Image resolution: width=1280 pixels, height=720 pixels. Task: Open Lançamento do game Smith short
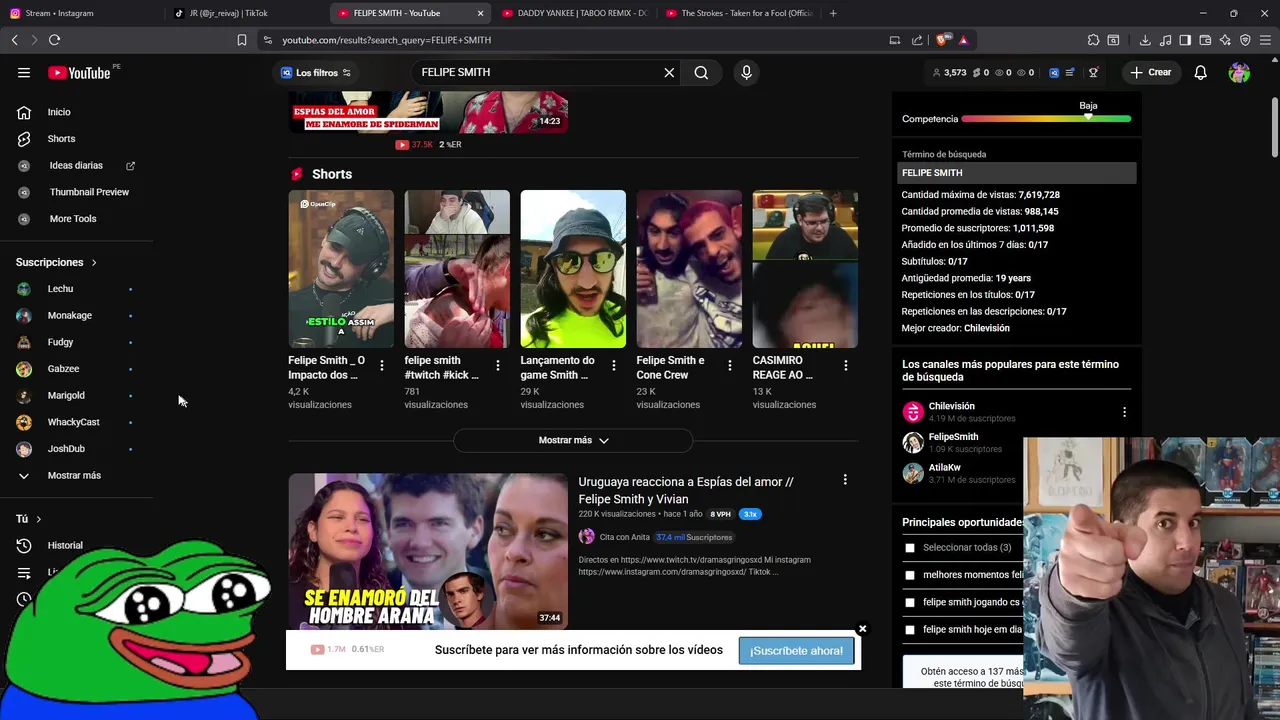point(573,269)
